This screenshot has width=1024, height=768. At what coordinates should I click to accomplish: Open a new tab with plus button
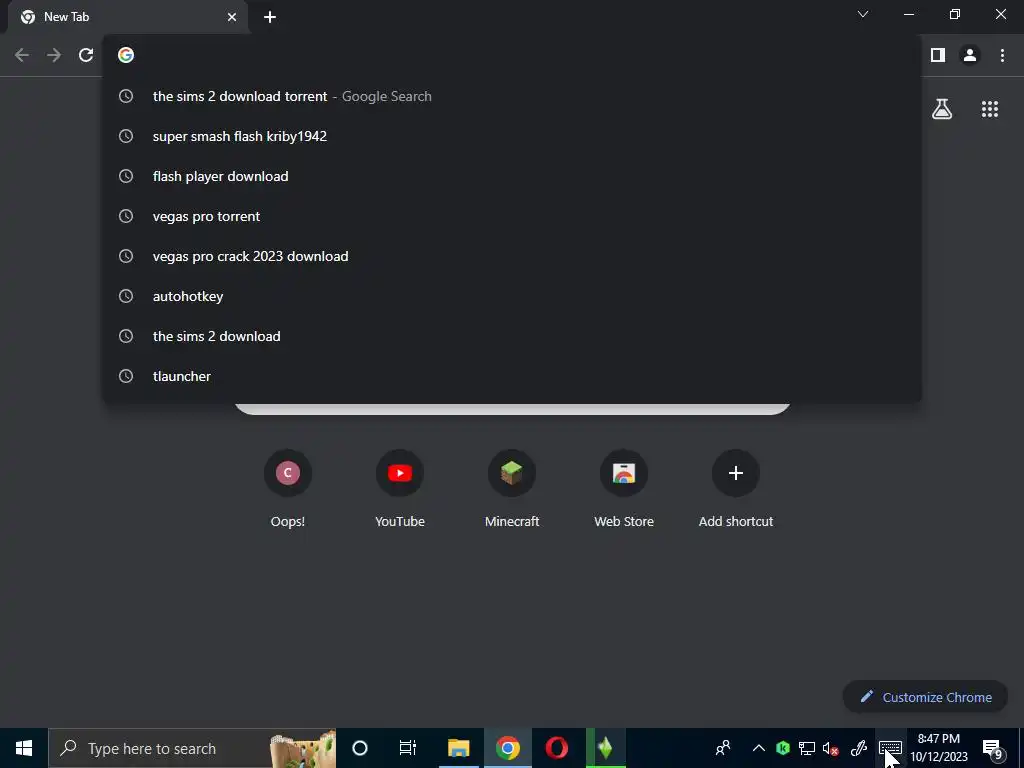270,18
